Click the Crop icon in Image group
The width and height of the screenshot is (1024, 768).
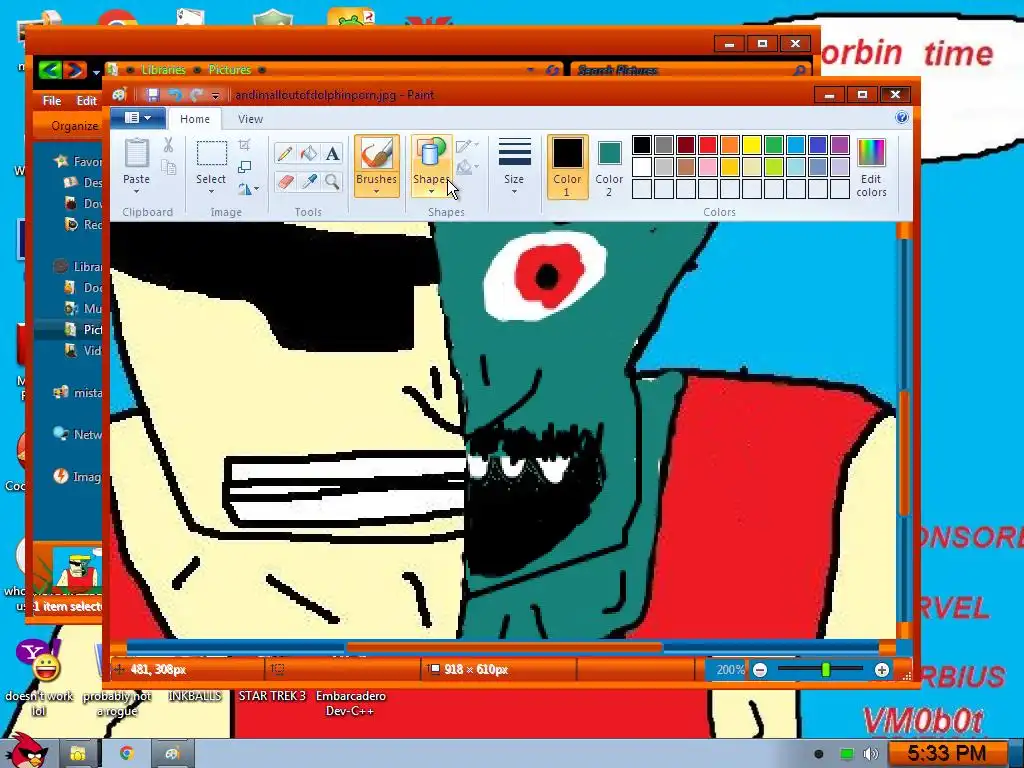[x=244, y=145]
